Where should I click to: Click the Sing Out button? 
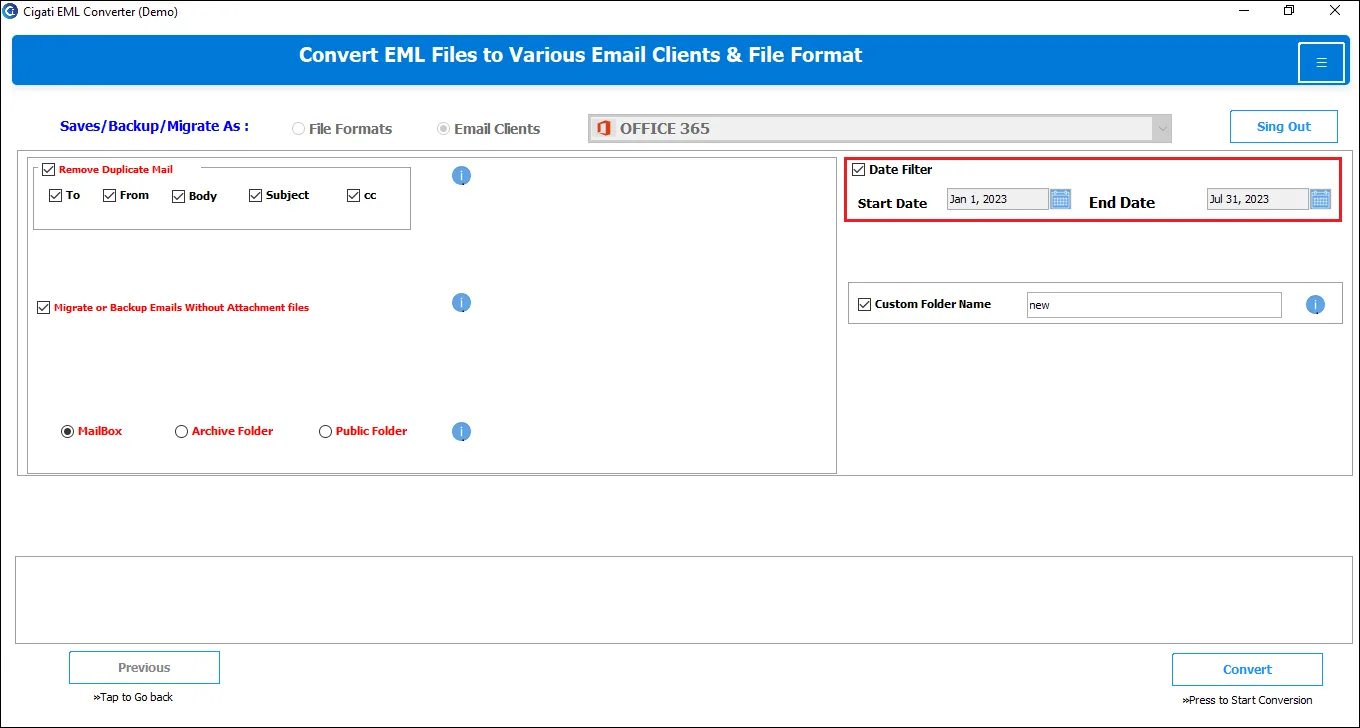1284,127
